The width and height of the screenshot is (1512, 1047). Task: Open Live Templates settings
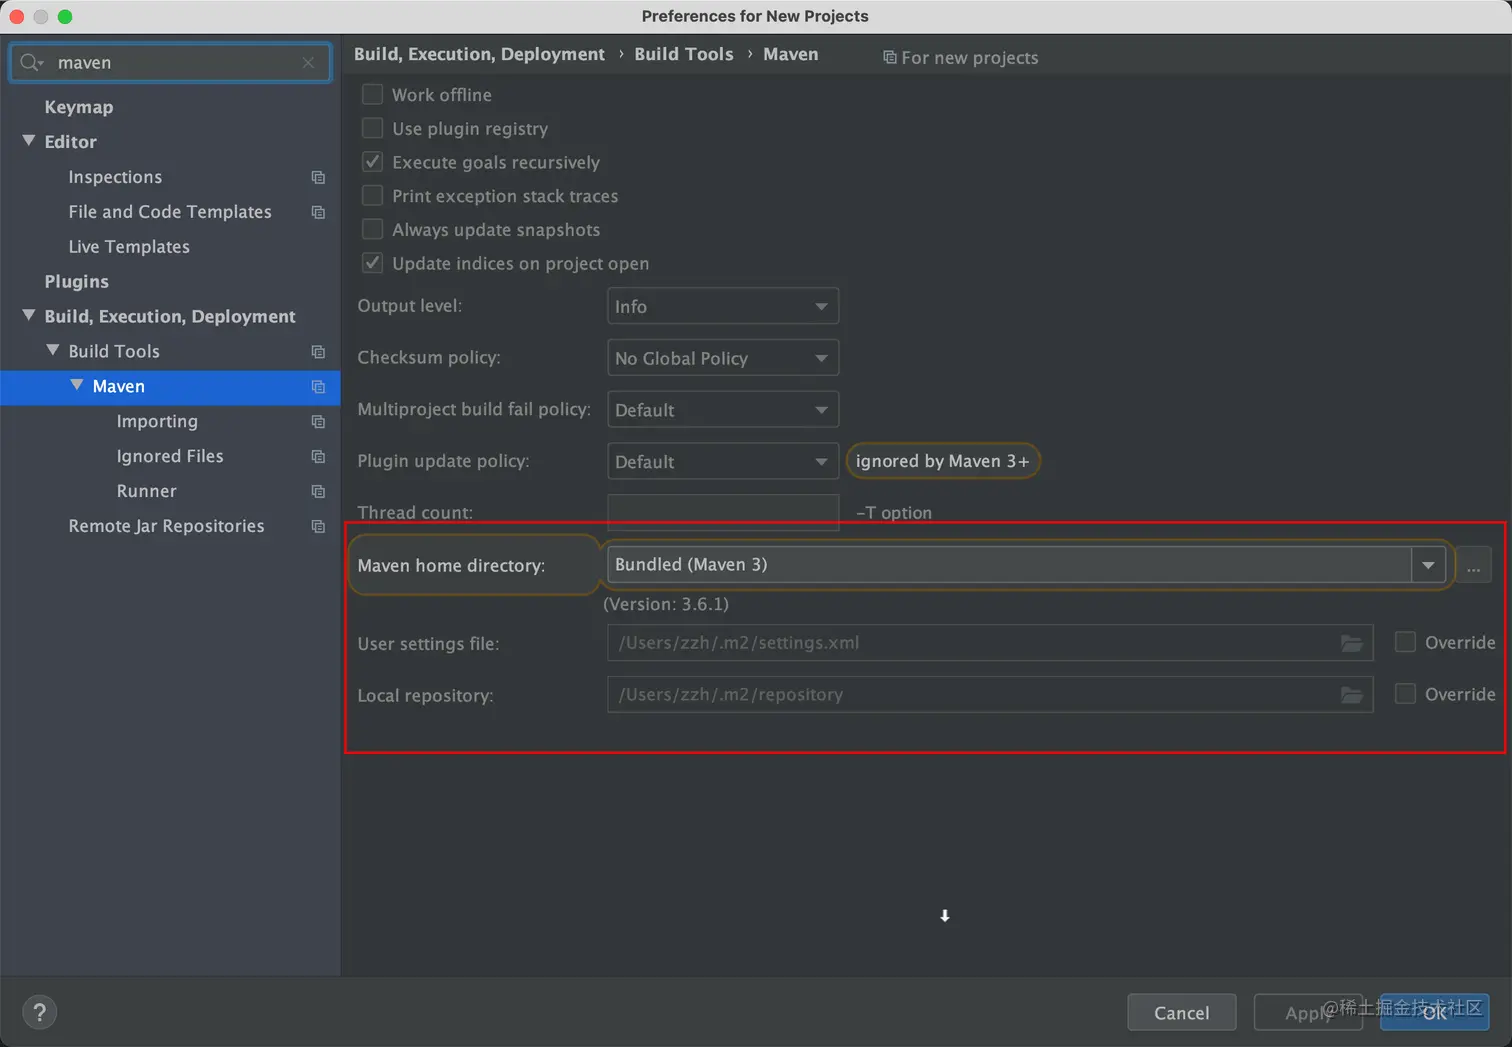coord(129,247)
